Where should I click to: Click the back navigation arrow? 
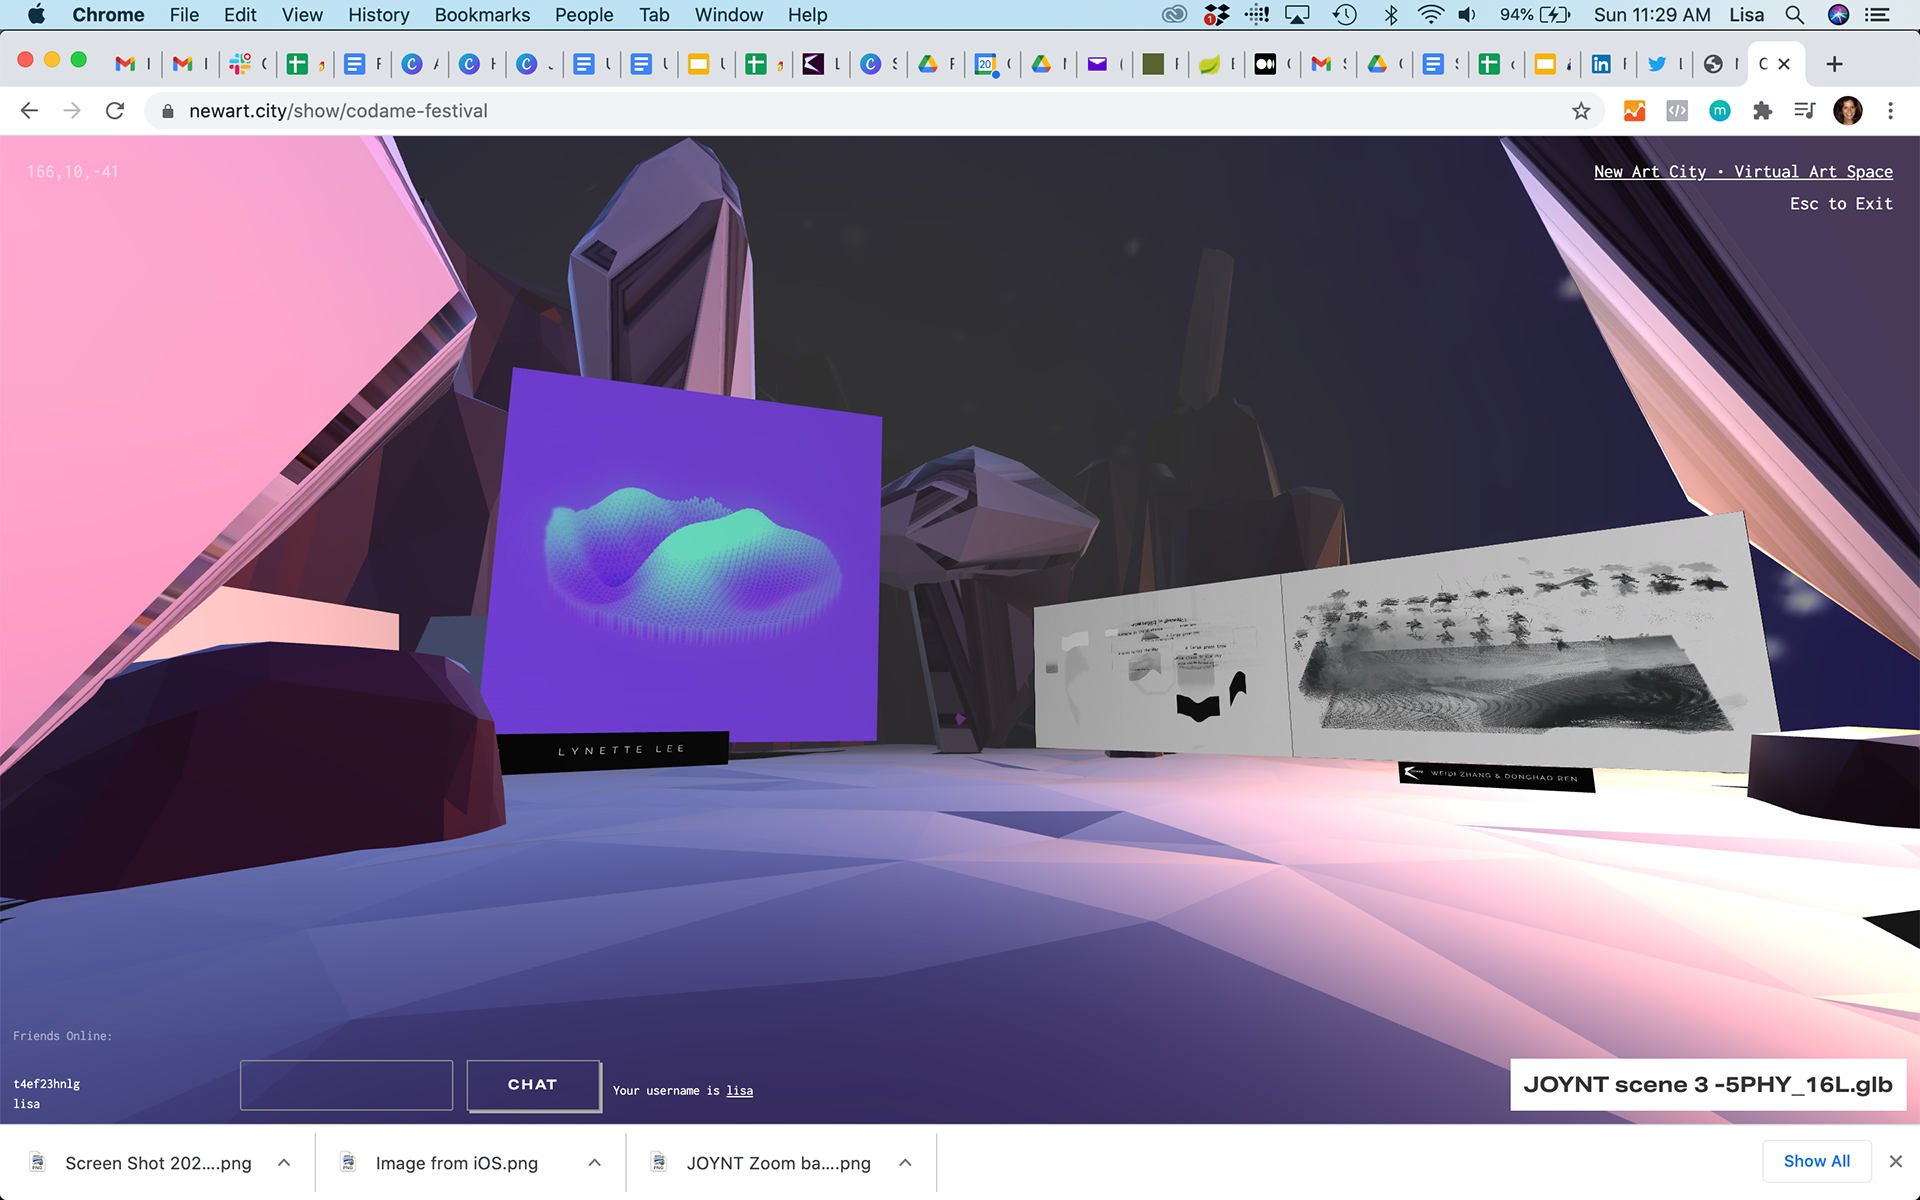tap(29, 111)
